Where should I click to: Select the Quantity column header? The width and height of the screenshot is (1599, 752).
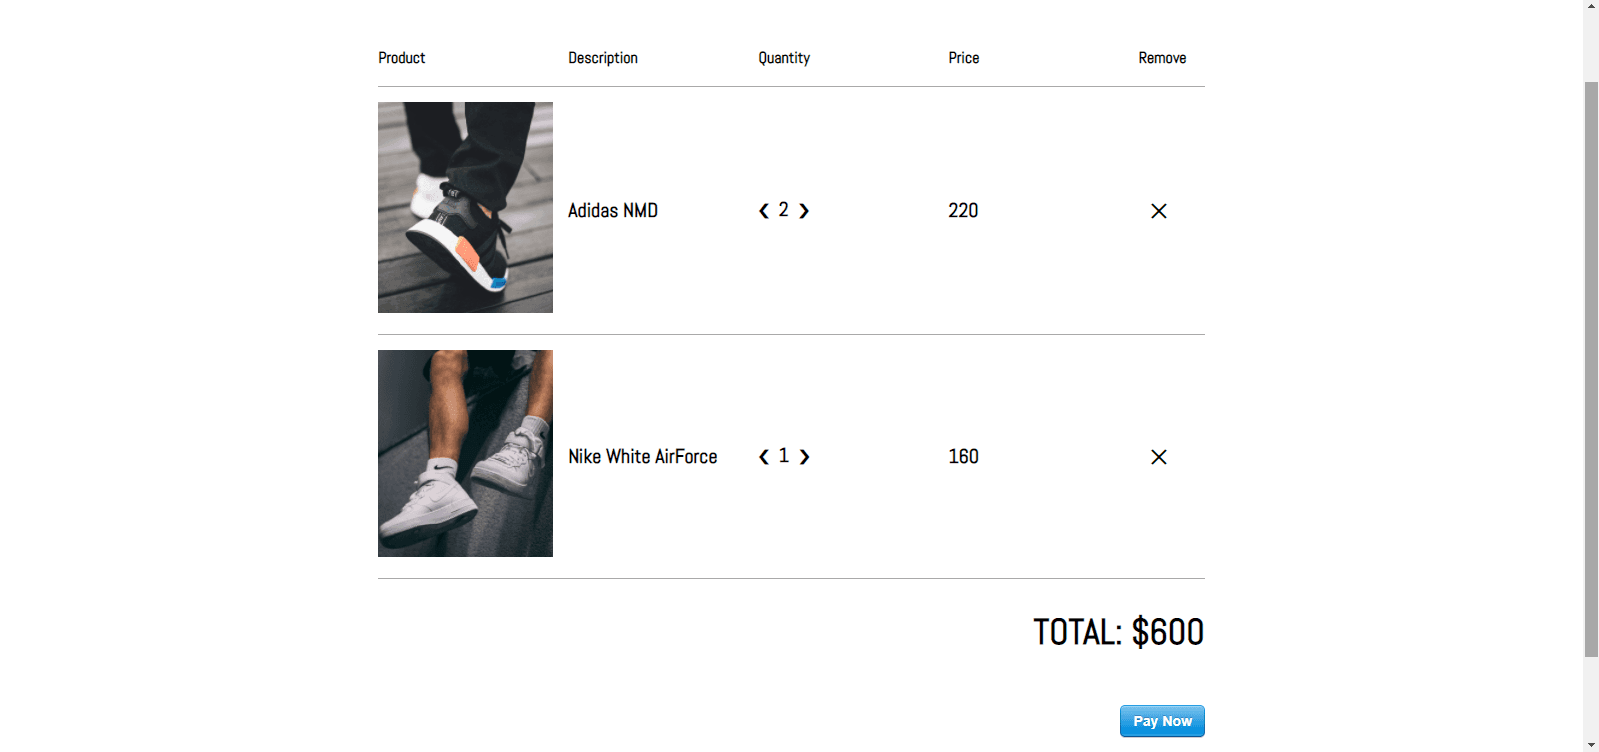pos(784,58)
